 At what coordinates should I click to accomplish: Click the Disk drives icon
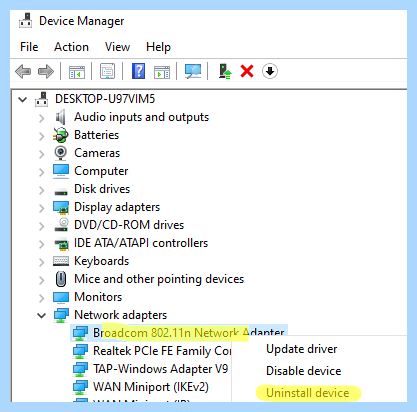[61, 192]
